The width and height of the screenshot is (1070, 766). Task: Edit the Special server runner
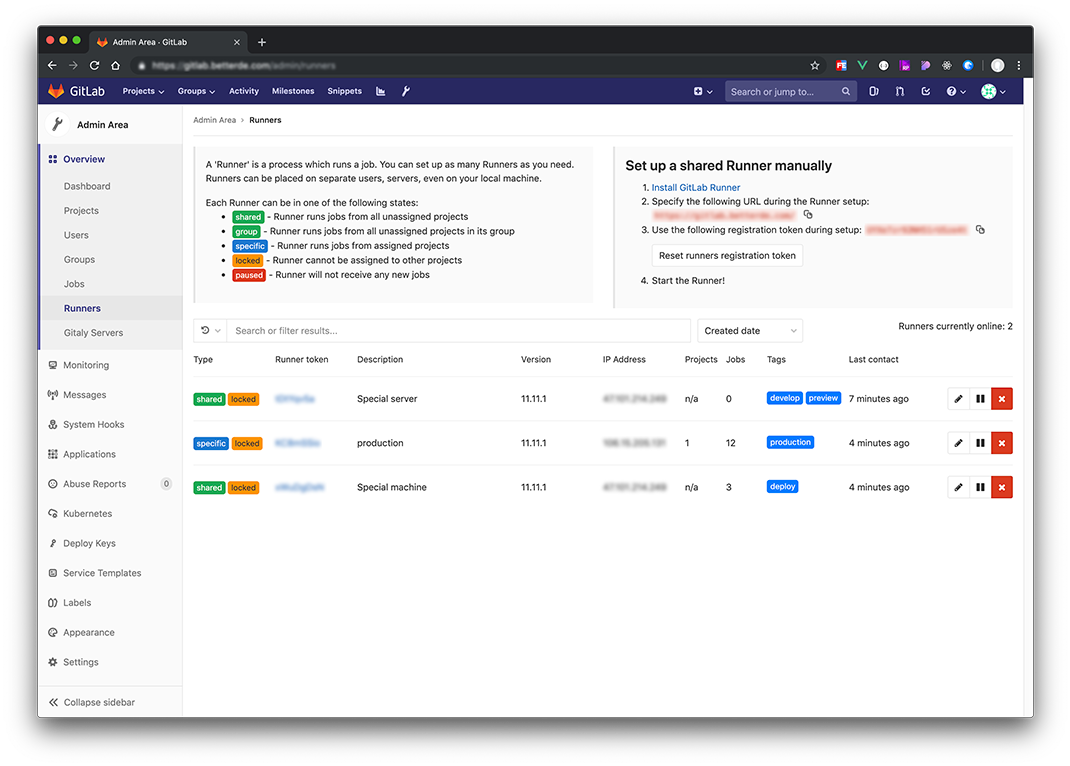957,398
